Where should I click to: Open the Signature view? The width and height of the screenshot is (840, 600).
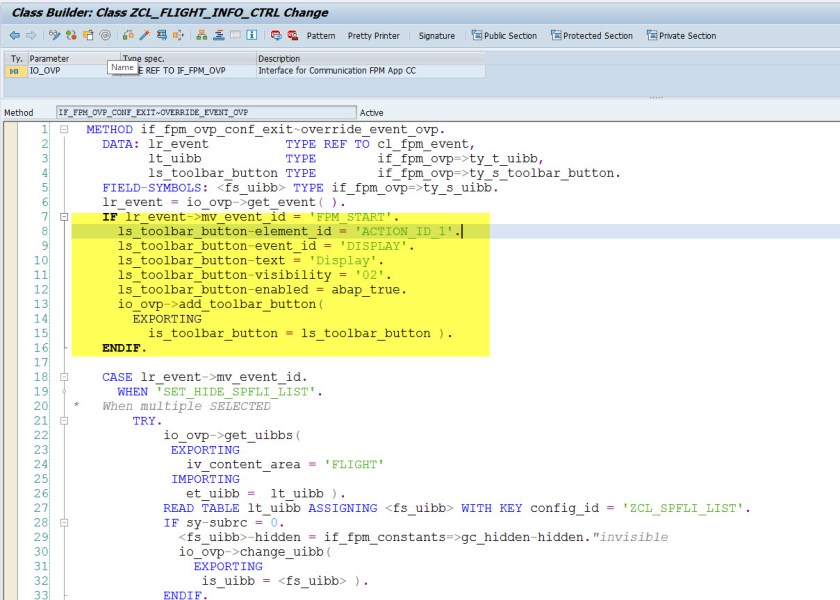pyautogui.click(x=436, y=35)
